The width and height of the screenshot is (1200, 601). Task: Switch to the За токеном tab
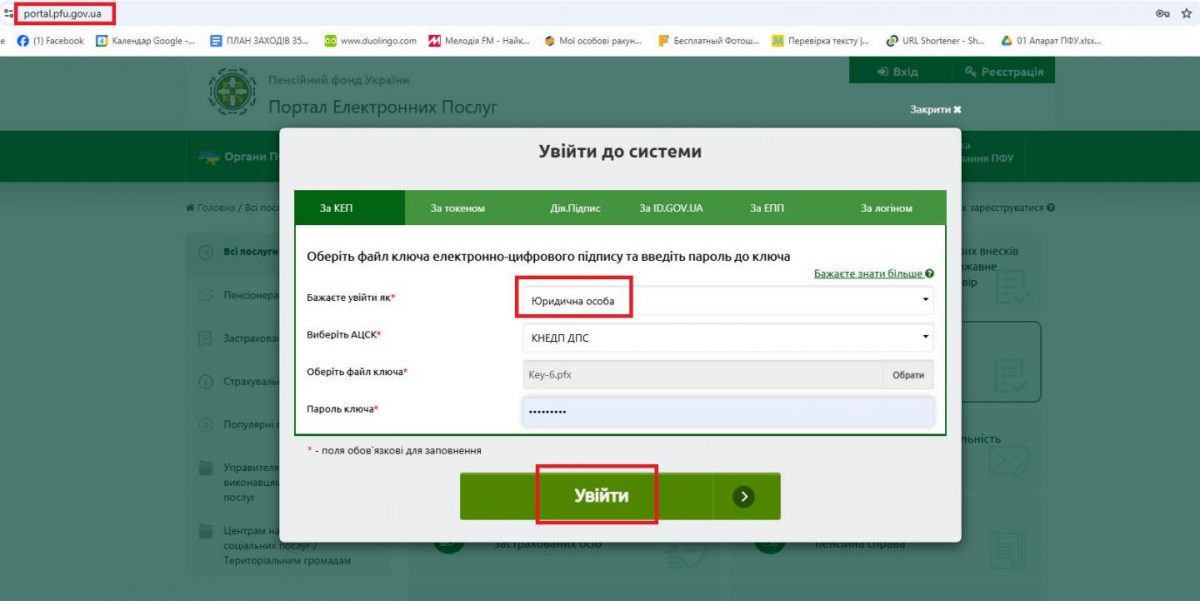tap(458, 208)
